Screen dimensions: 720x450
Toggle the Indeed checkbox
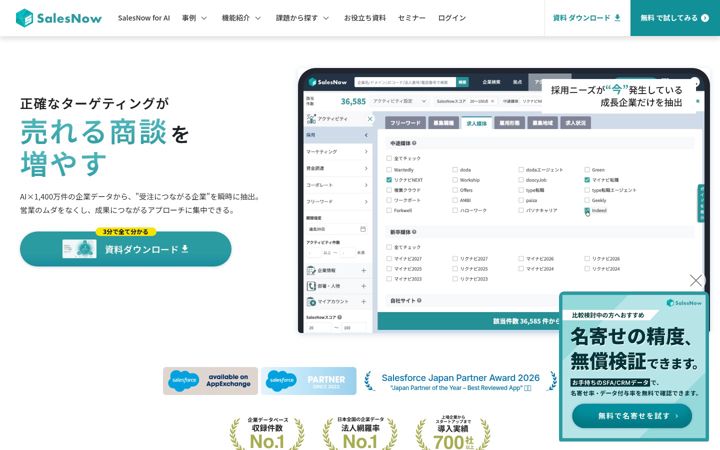(587, 210)
